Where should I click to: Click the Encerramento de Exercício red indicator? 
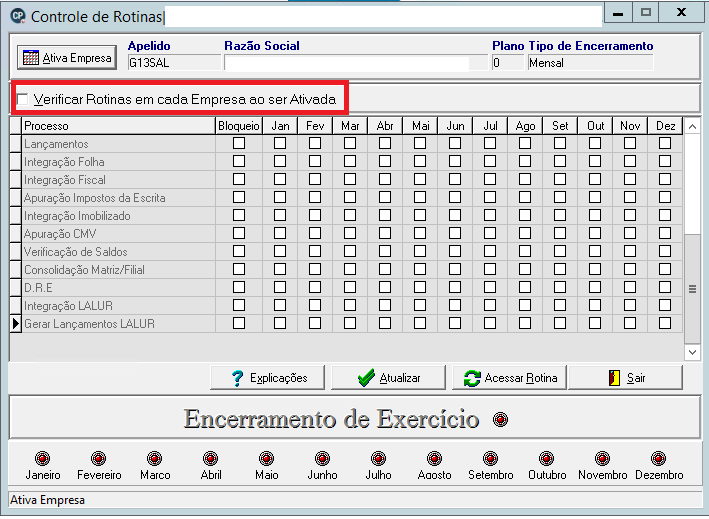coord(501,420)
